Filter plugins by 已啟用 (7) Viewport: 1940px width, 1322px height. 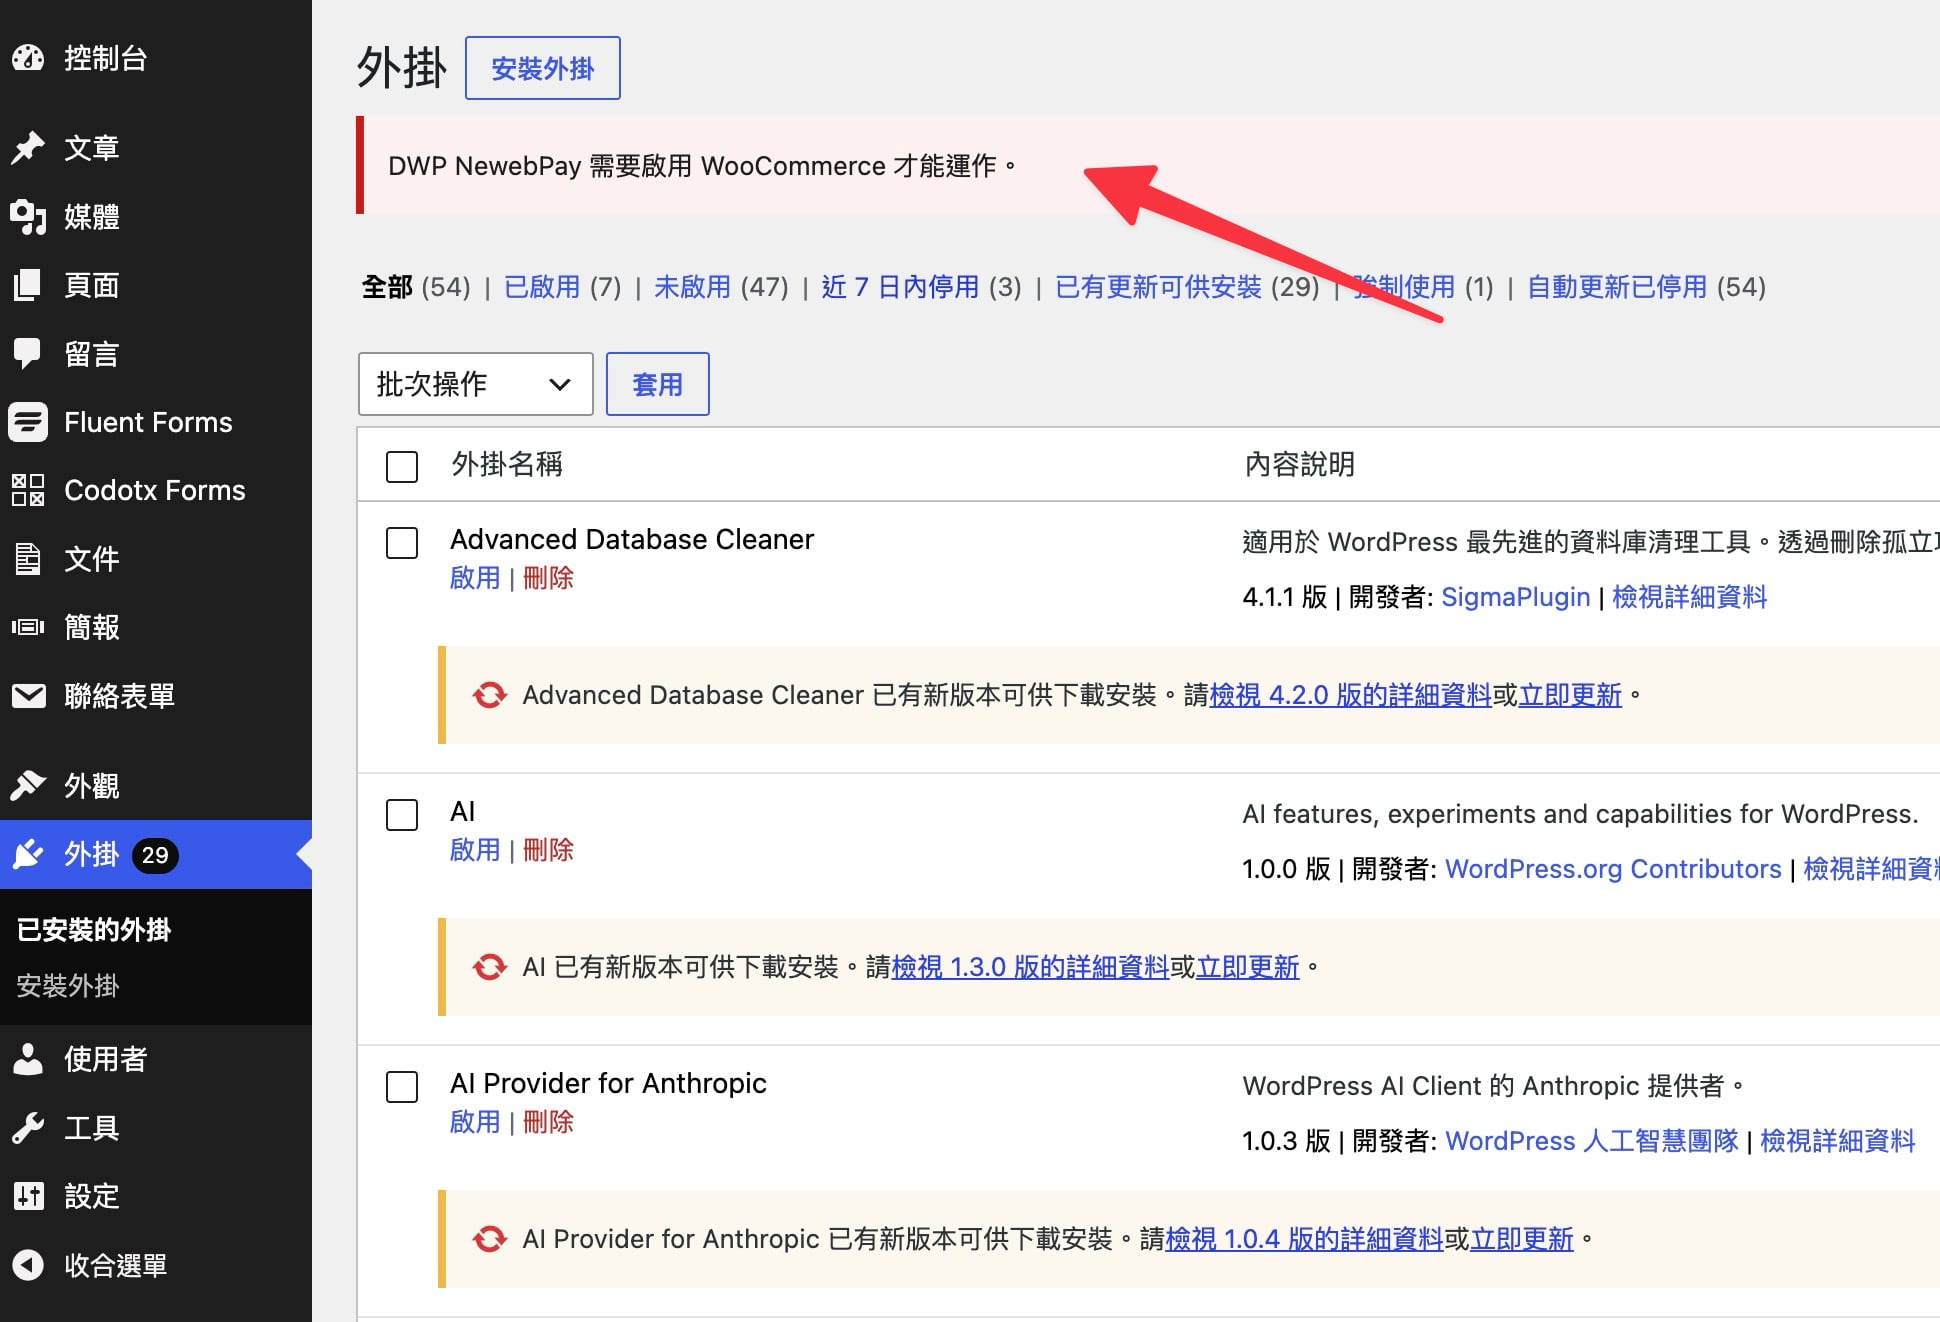pyautogui.click(x=563, y=288)
